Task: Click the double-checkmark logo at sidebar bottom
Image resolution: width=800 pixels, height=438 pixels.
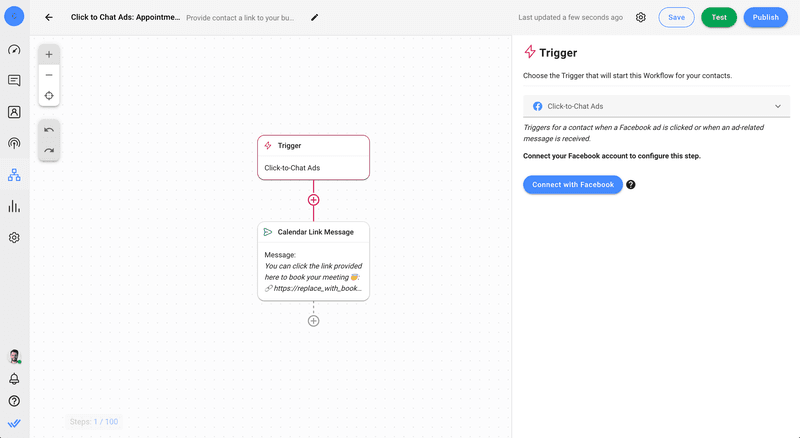Action: click(14, 423)
